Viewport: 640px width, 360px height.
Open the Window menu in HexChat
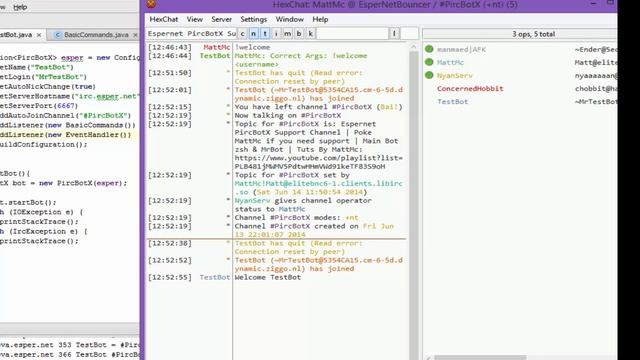(x=289, y=19)
